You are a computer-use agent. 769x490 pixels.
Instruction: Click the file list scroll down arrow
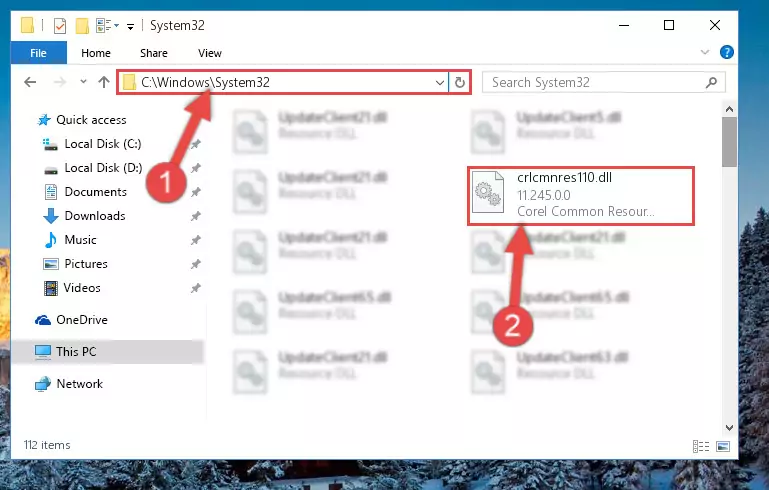point(729,428)
